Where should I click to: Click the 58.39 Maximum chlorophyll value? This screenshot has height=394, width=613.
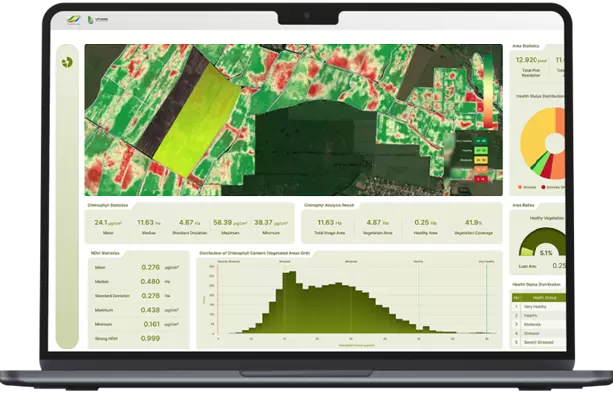[x=230, y=222]
